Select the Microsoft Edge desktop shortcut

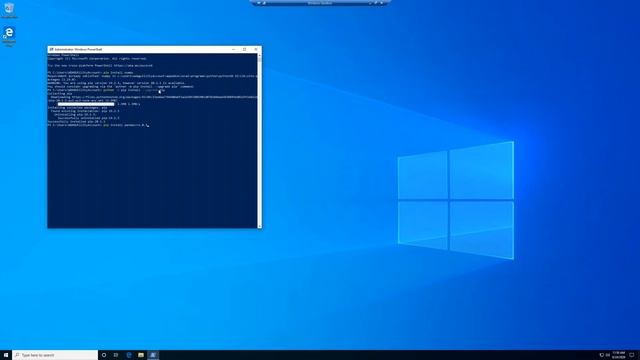pos(9,36)
